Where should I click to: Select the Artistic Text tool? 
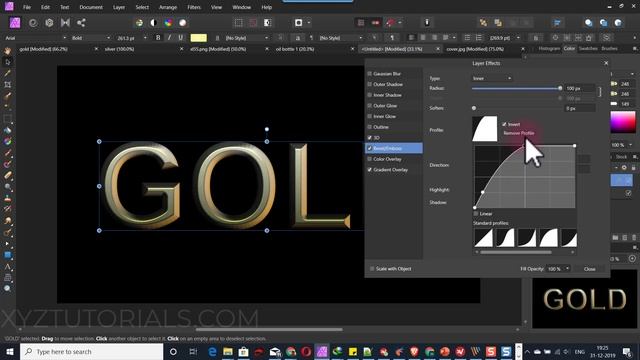7,267
